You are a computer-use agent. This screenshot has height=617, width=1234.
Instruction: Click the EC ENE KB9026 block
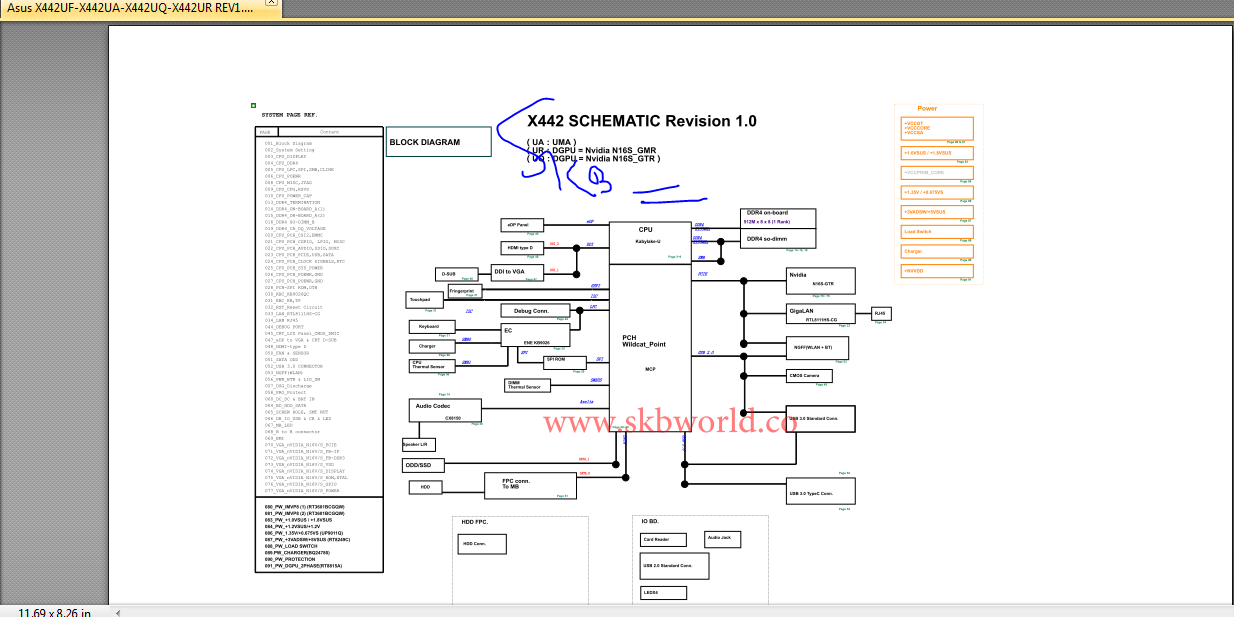click(535, 335)
